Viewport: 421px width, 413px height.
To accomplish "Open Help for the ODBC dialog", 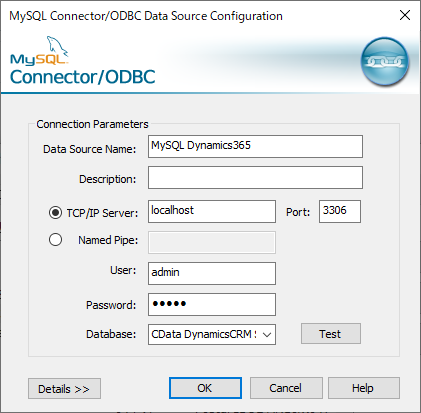I will pos(364,388).
